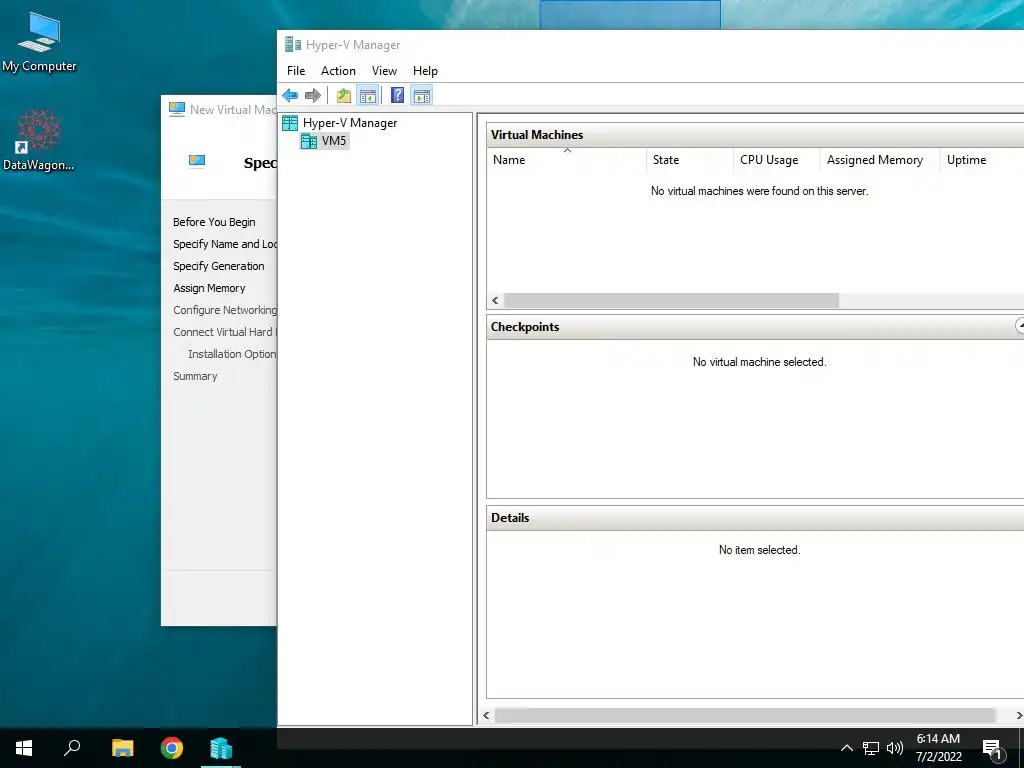This screenshot has width=1024, height=768.
Task: Click 'No item selected.' text
Action: (760, 550)
